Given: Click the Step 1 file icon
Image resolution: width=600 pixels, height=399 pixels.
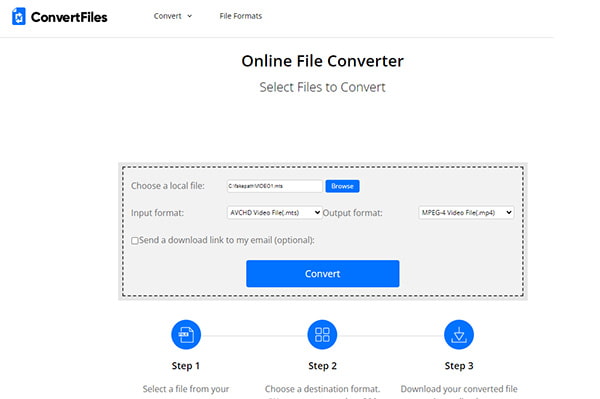Looking at the screenshot, I should click(x=186, y=335).
